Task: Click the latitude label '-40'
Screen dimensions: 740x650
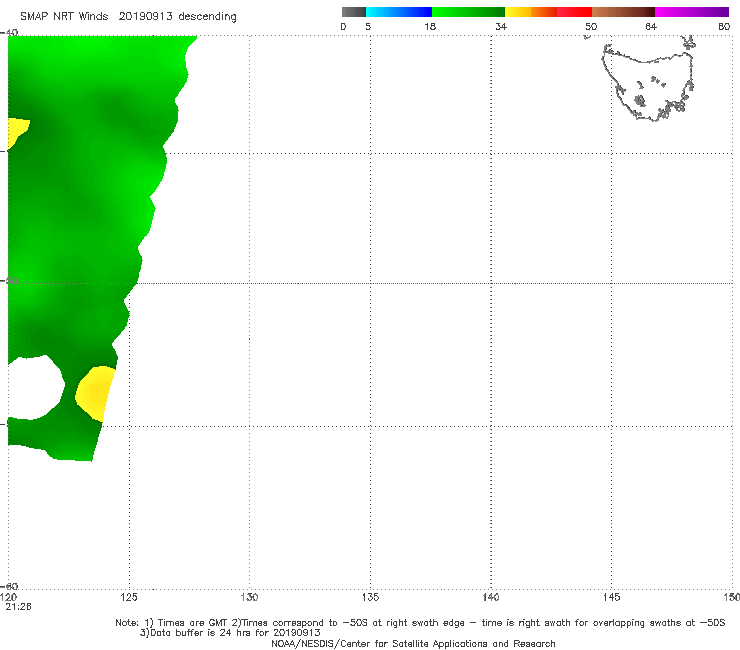Action: pyautogui.click(x=10, y=32)
